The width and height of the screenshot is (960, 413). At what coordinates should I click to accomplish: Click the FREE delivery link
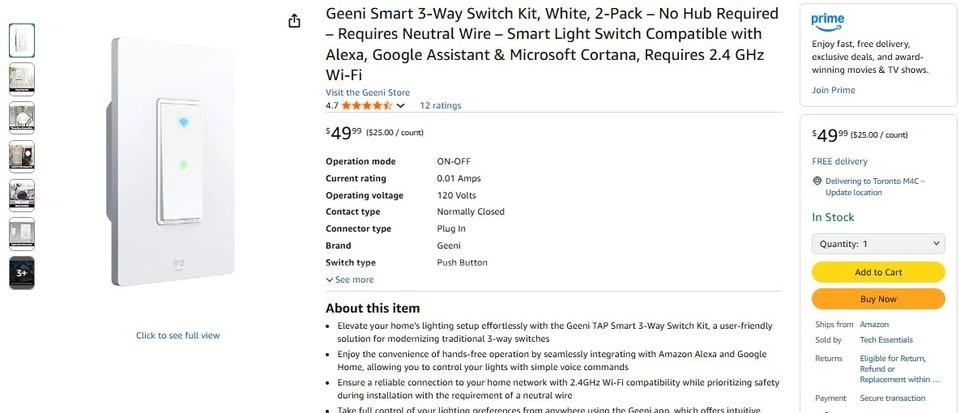[840, 161]
